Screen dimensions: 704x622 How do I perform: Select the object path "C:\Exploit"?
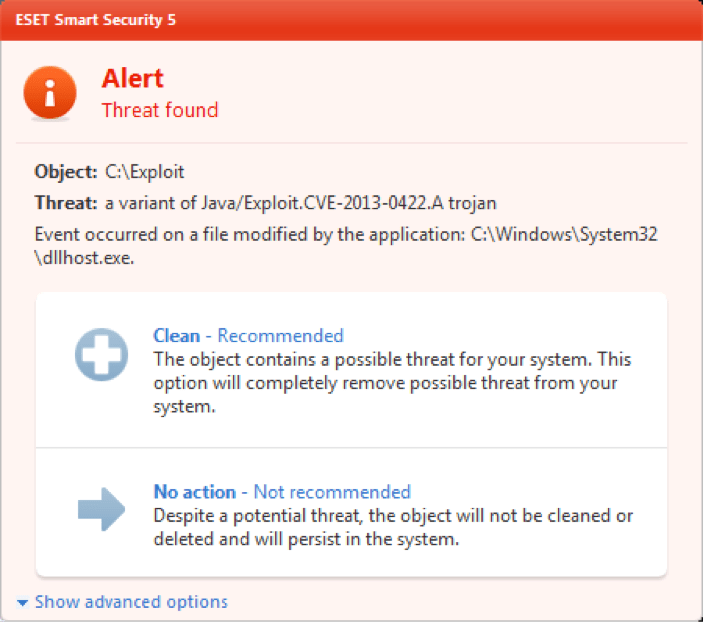click(x=144, y=172)
